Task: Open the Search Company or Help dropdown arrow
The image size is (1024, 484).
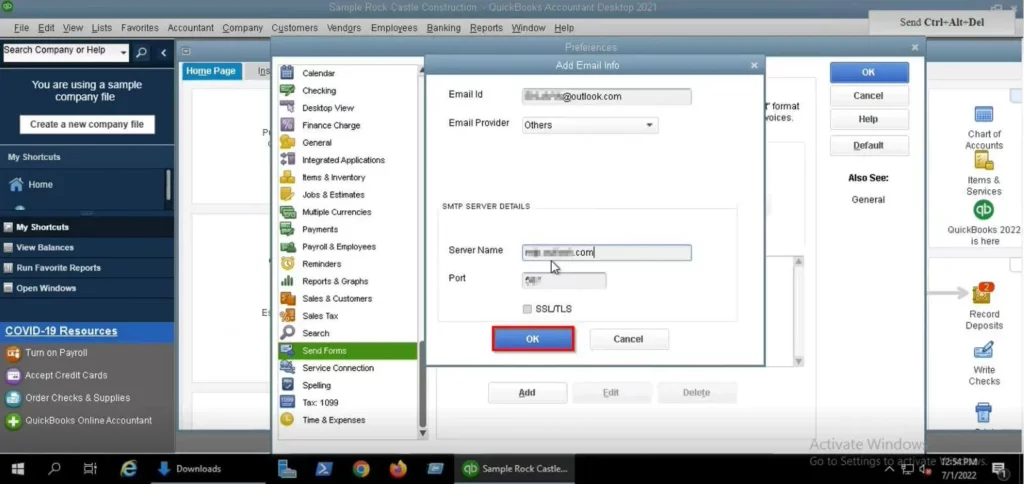Action: coord(123,52)
